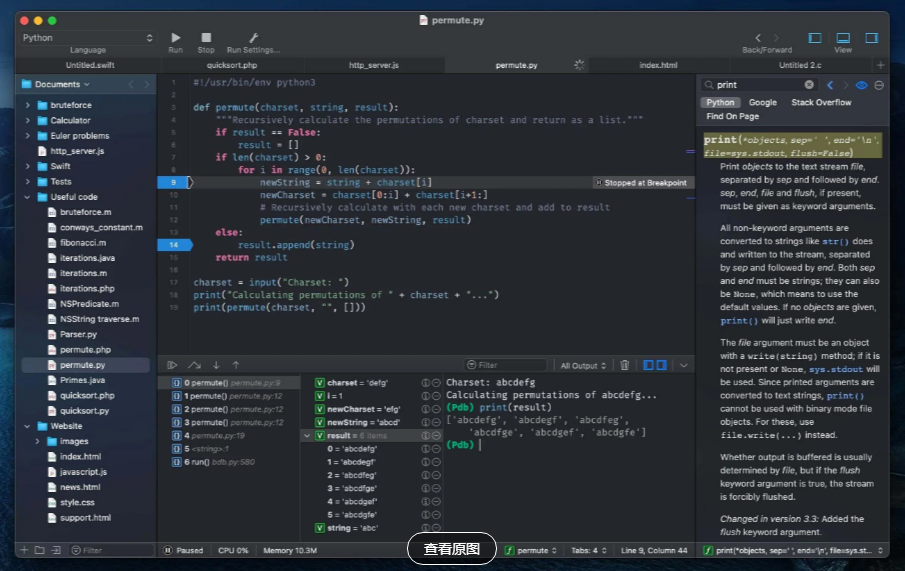The image size is (905, 571).
Task: Click the console Filter field
Action: click(506, 365)
